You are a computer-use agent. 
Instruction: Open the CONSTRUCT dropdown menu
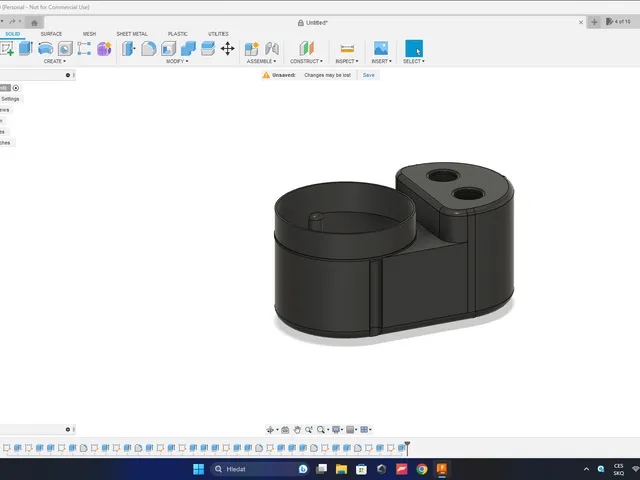click(306, 61)
